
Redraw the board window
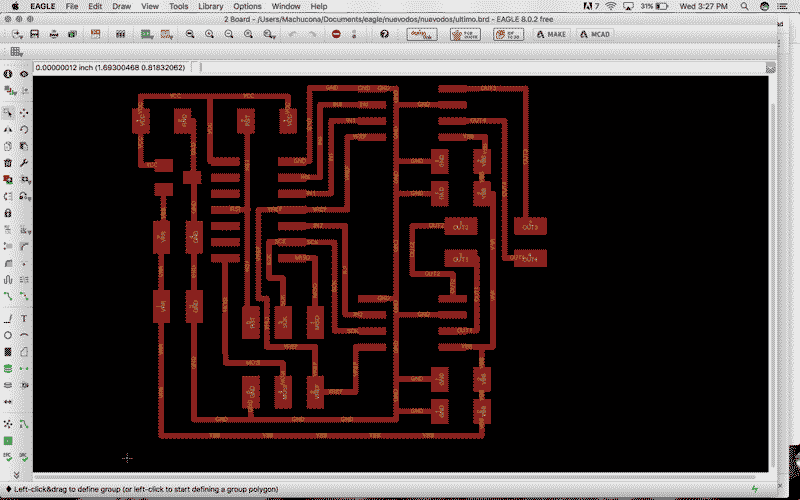coord(248,34)
